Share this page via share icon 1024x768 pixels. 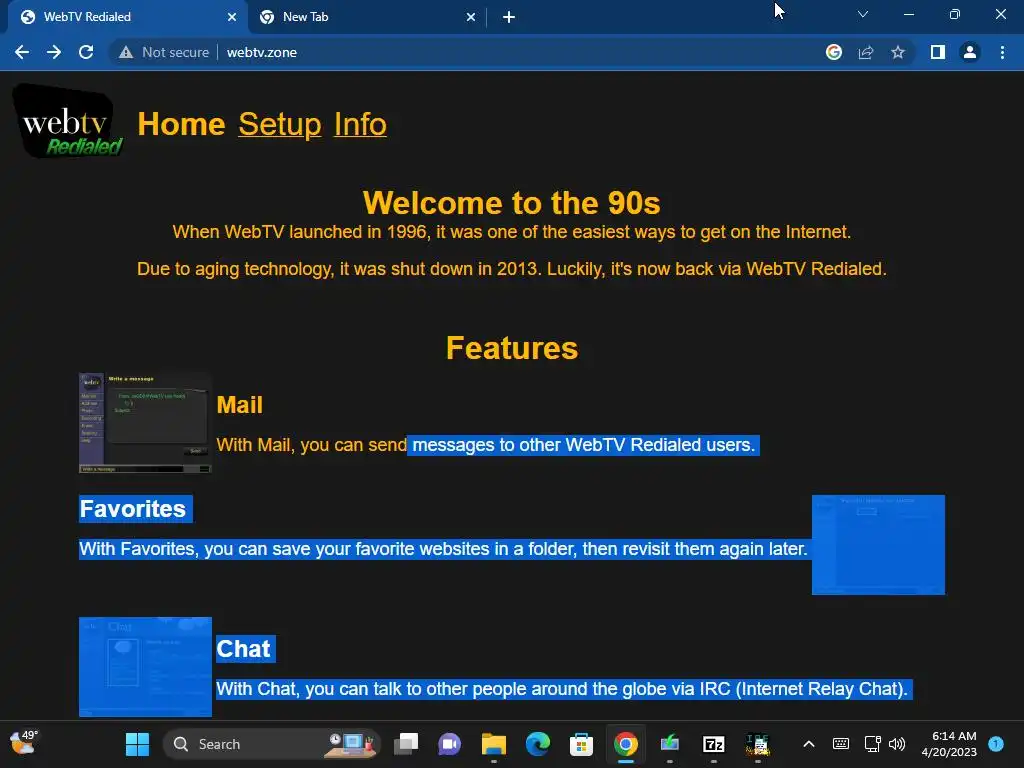(866, 52)
